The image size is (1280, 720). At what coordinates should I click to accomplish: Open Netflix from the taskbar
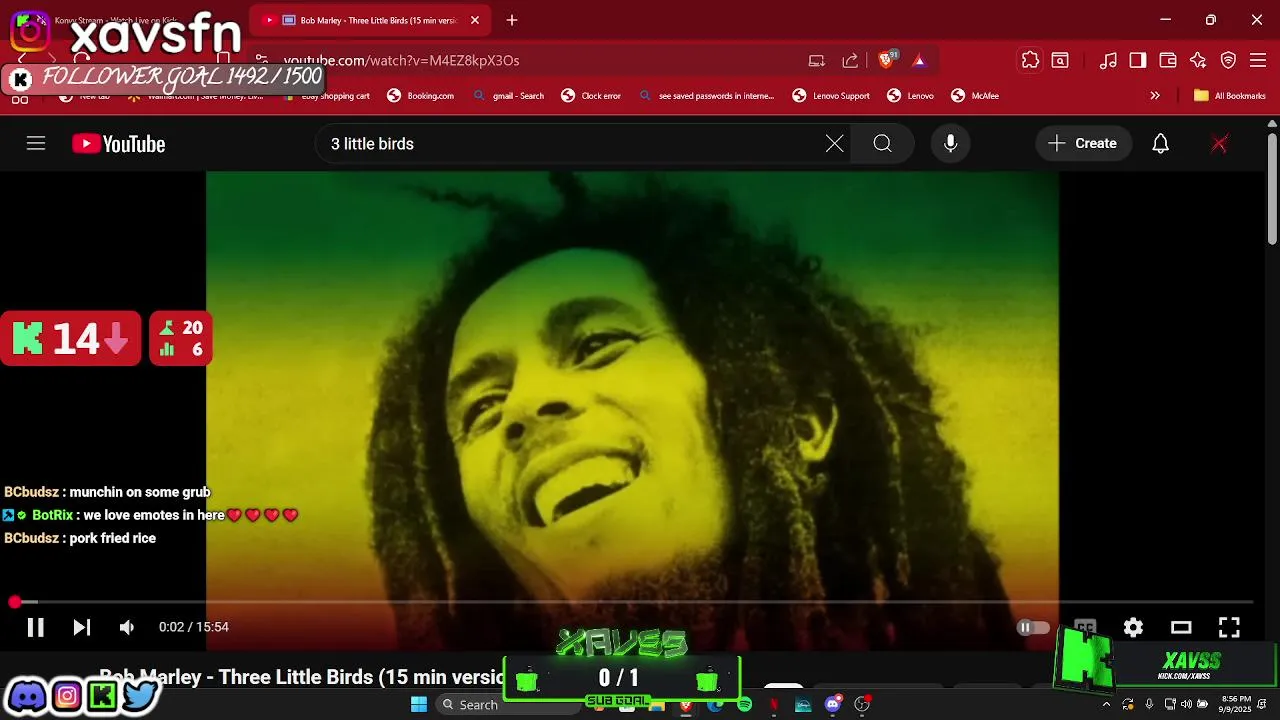click(774, 705)
